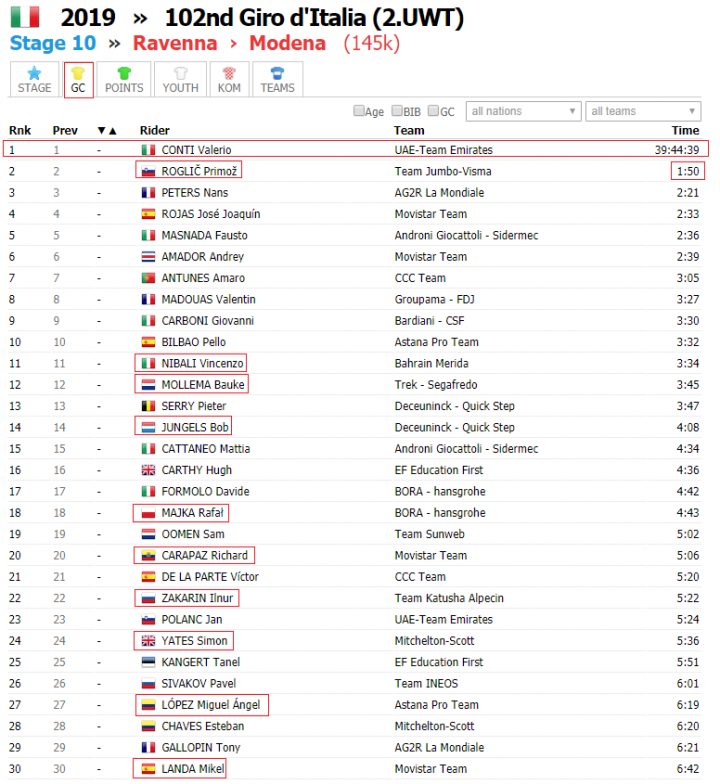Open NIBALI Vincenzo's rider page
The height and width of the screenshot is (784, 720).
[202, 364]
